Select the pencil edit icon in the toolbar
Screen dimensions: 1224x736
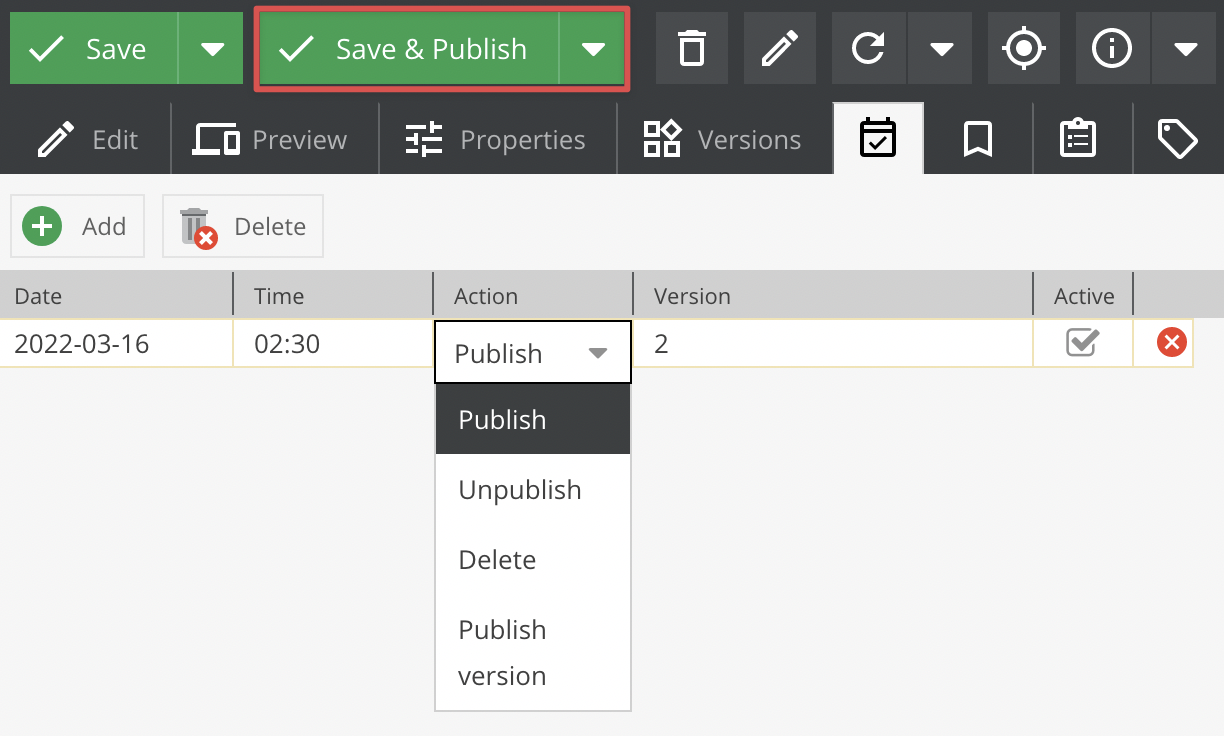point(780,47)
